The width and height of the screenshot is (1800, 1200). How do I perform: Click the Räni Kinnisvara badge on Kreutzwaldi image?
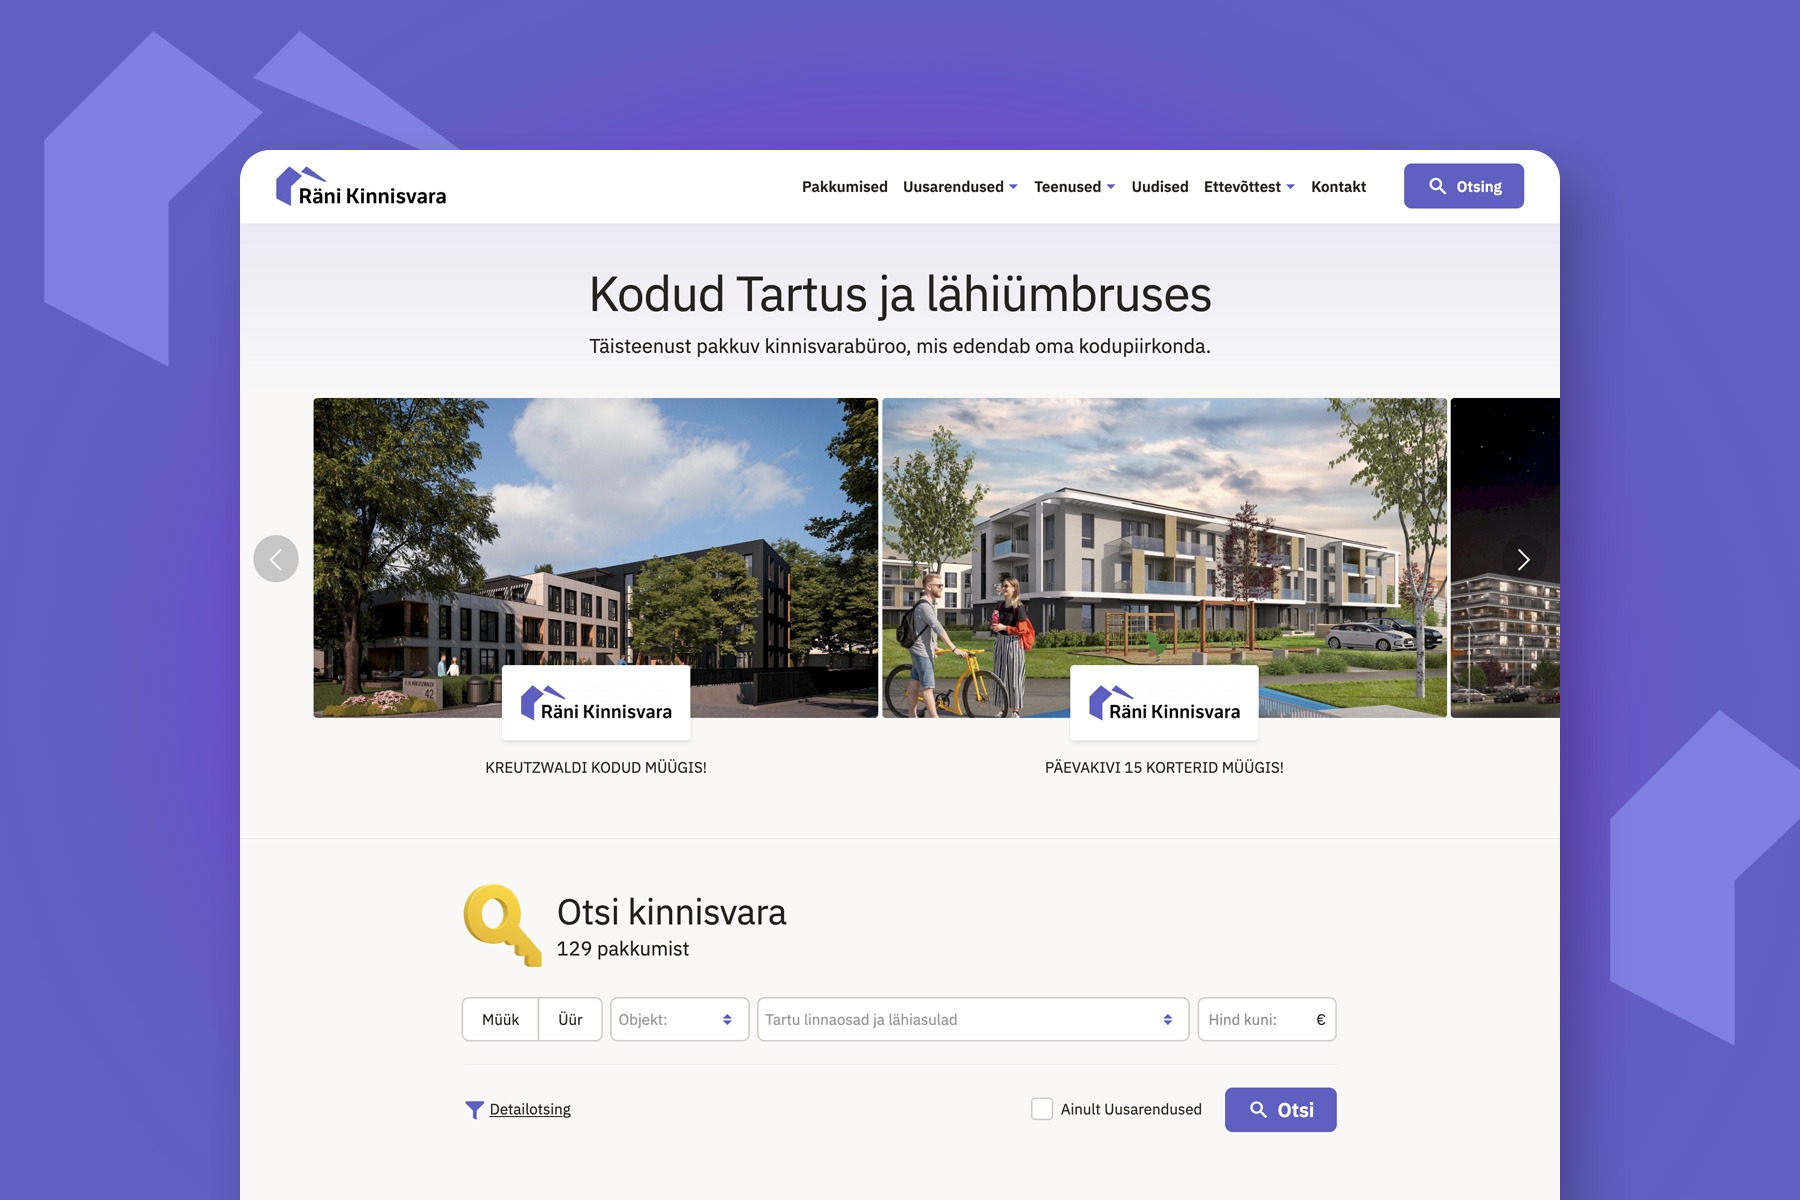tap(596, 703)
